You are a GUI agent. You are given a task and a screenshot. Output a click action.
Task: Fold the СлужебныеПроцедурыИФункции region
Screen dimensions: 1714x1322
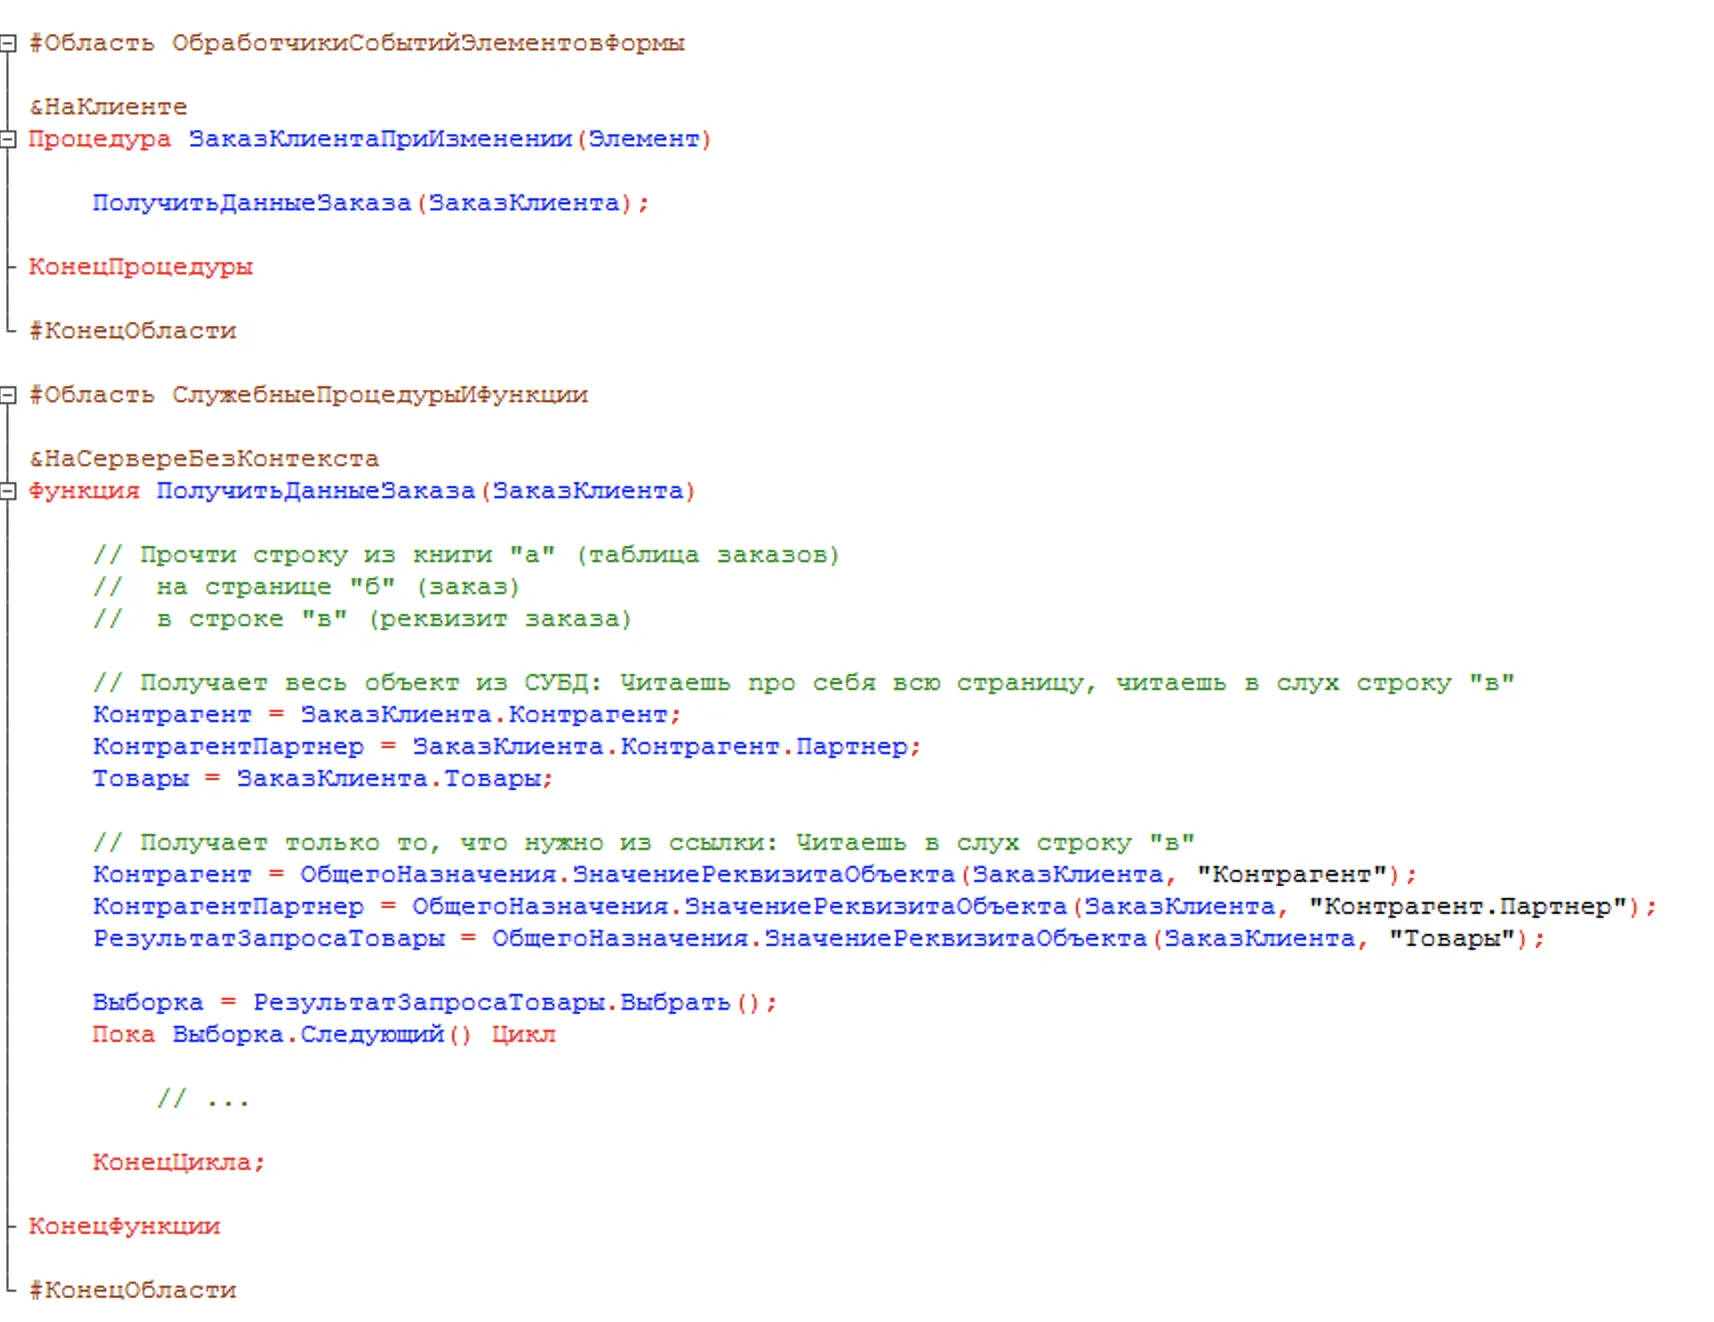[x=8, y=395]
